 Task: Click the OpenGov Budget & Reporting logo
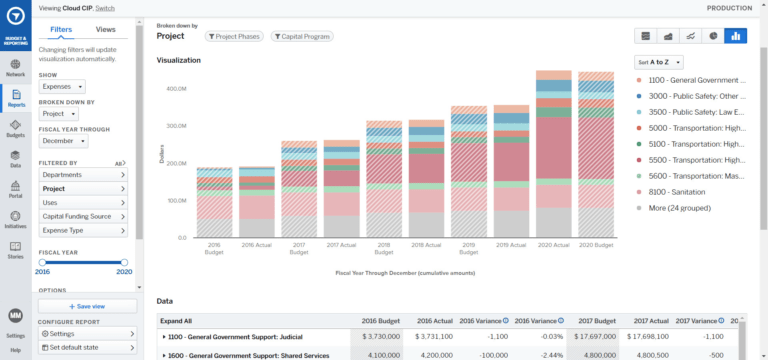pyautogui.click(x=16, y=24)
